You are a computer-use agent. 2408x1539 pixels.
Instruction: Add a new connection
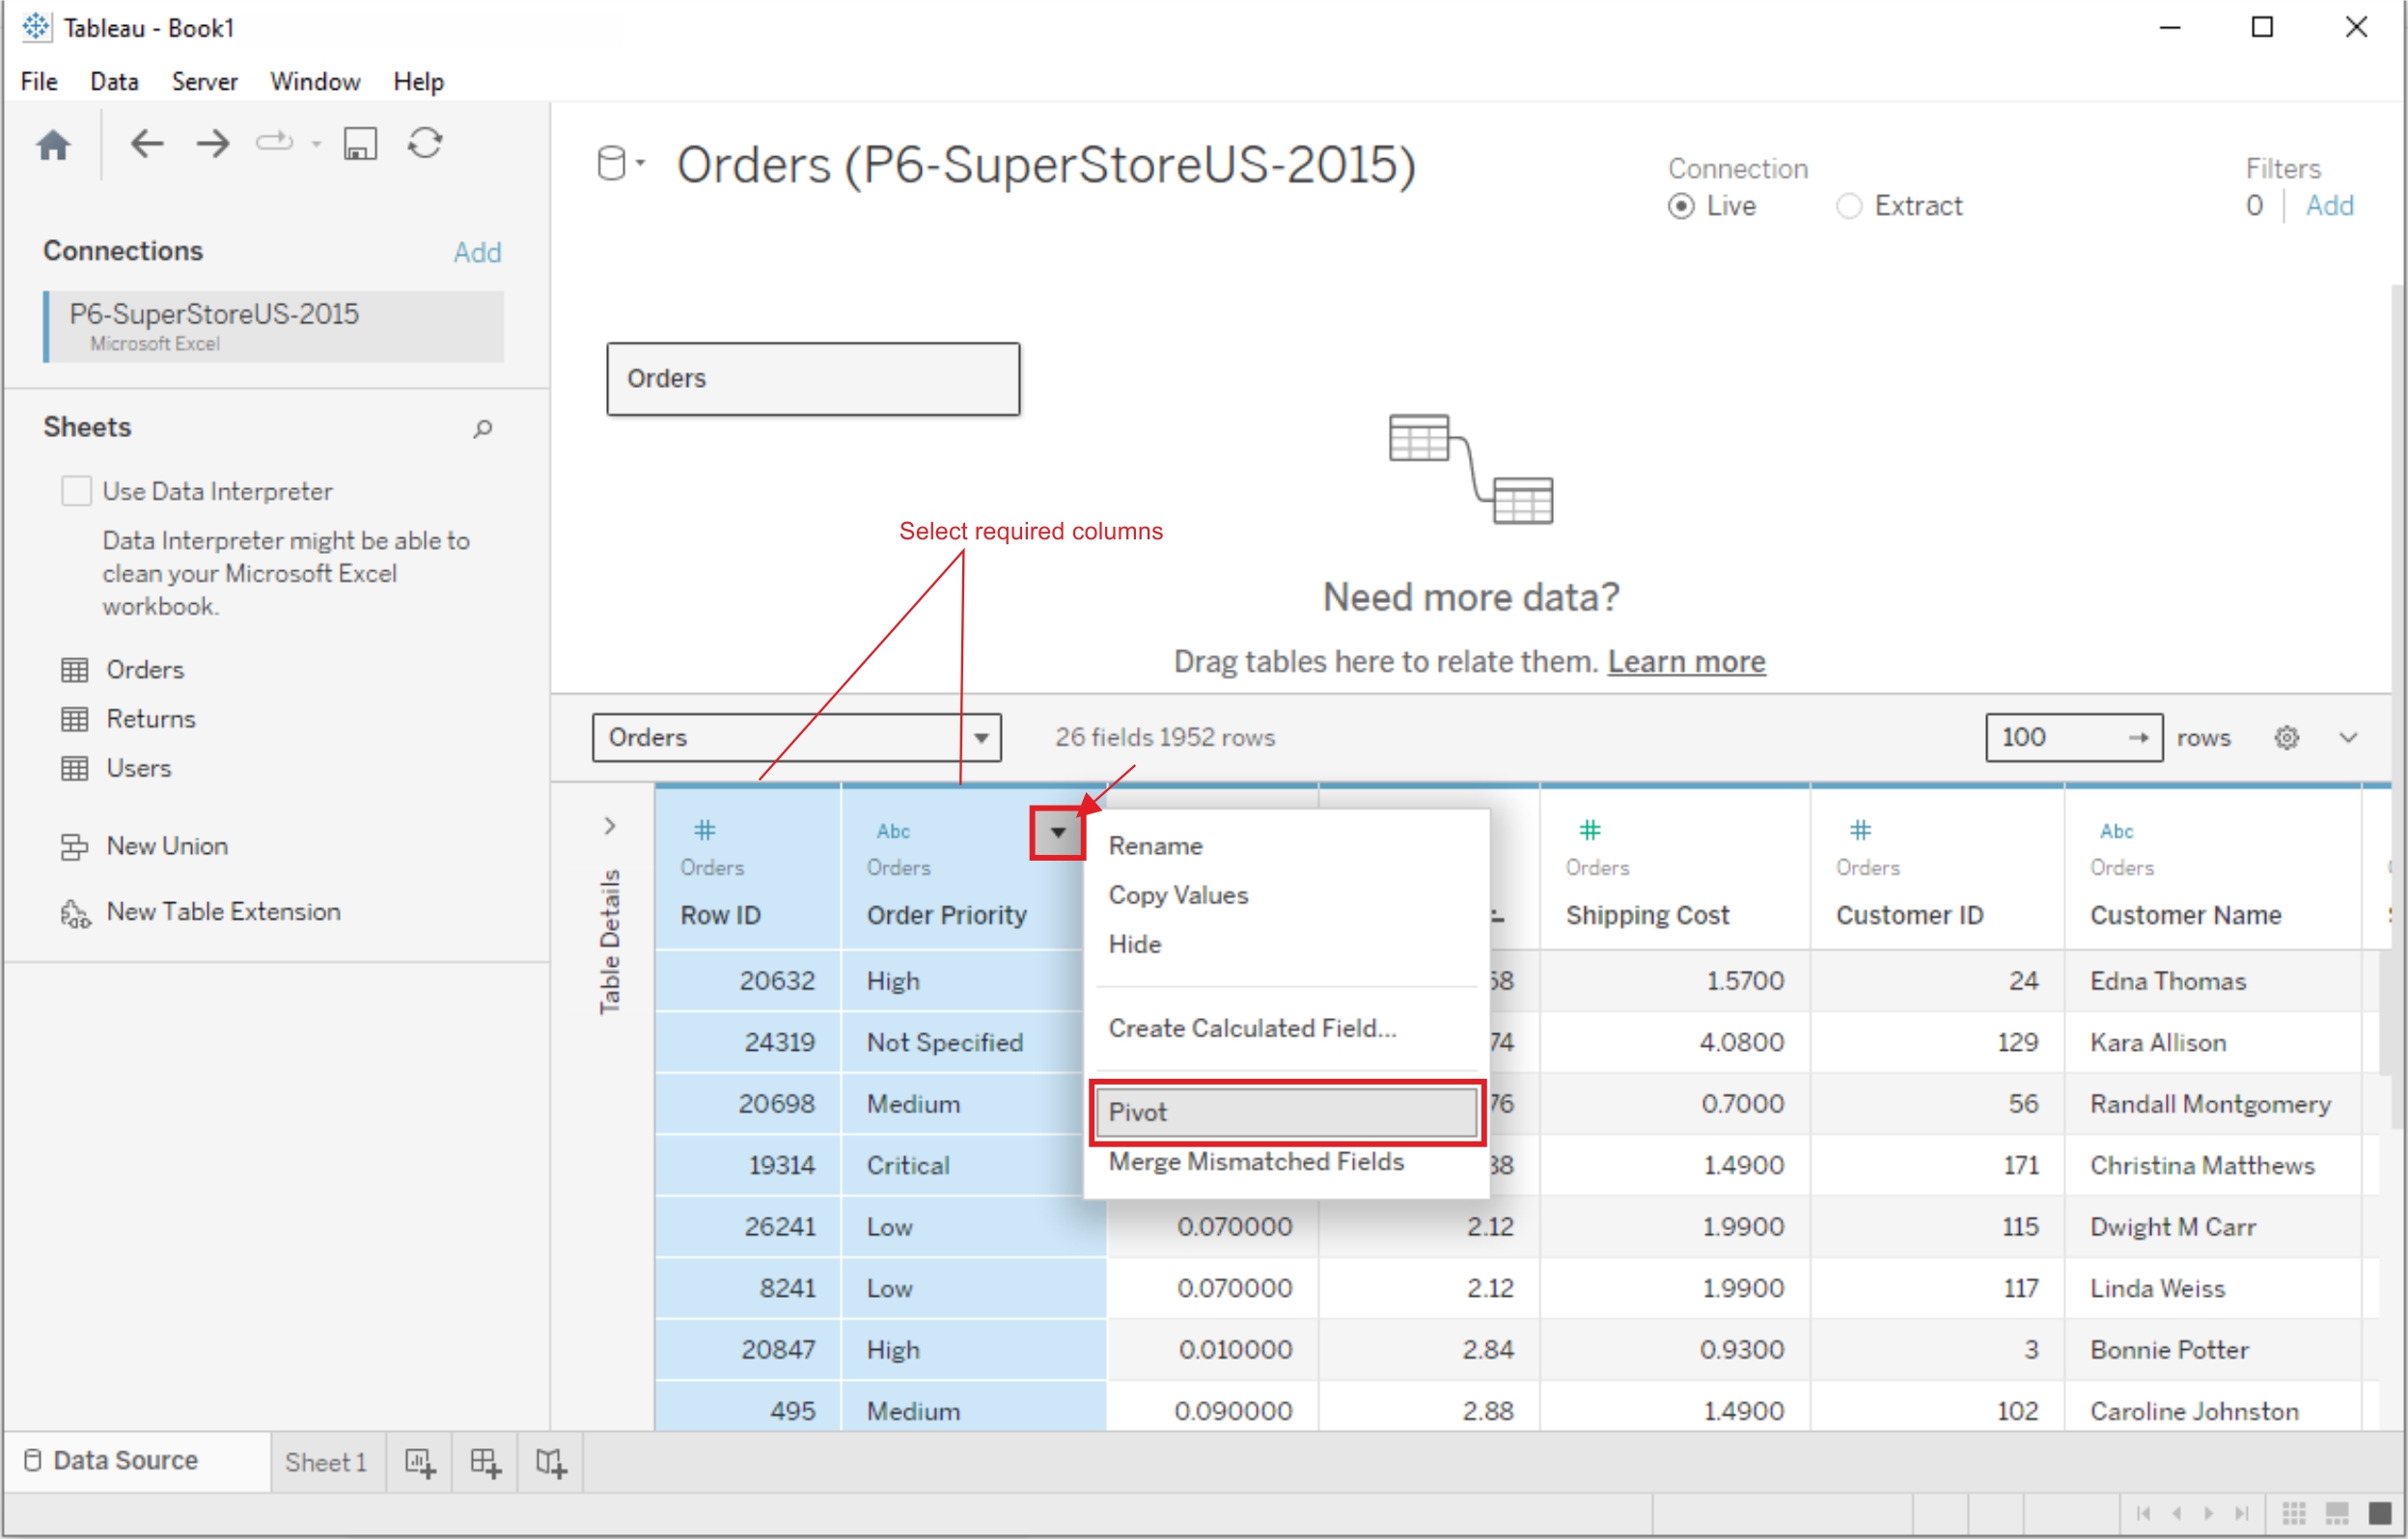(477, 253)
